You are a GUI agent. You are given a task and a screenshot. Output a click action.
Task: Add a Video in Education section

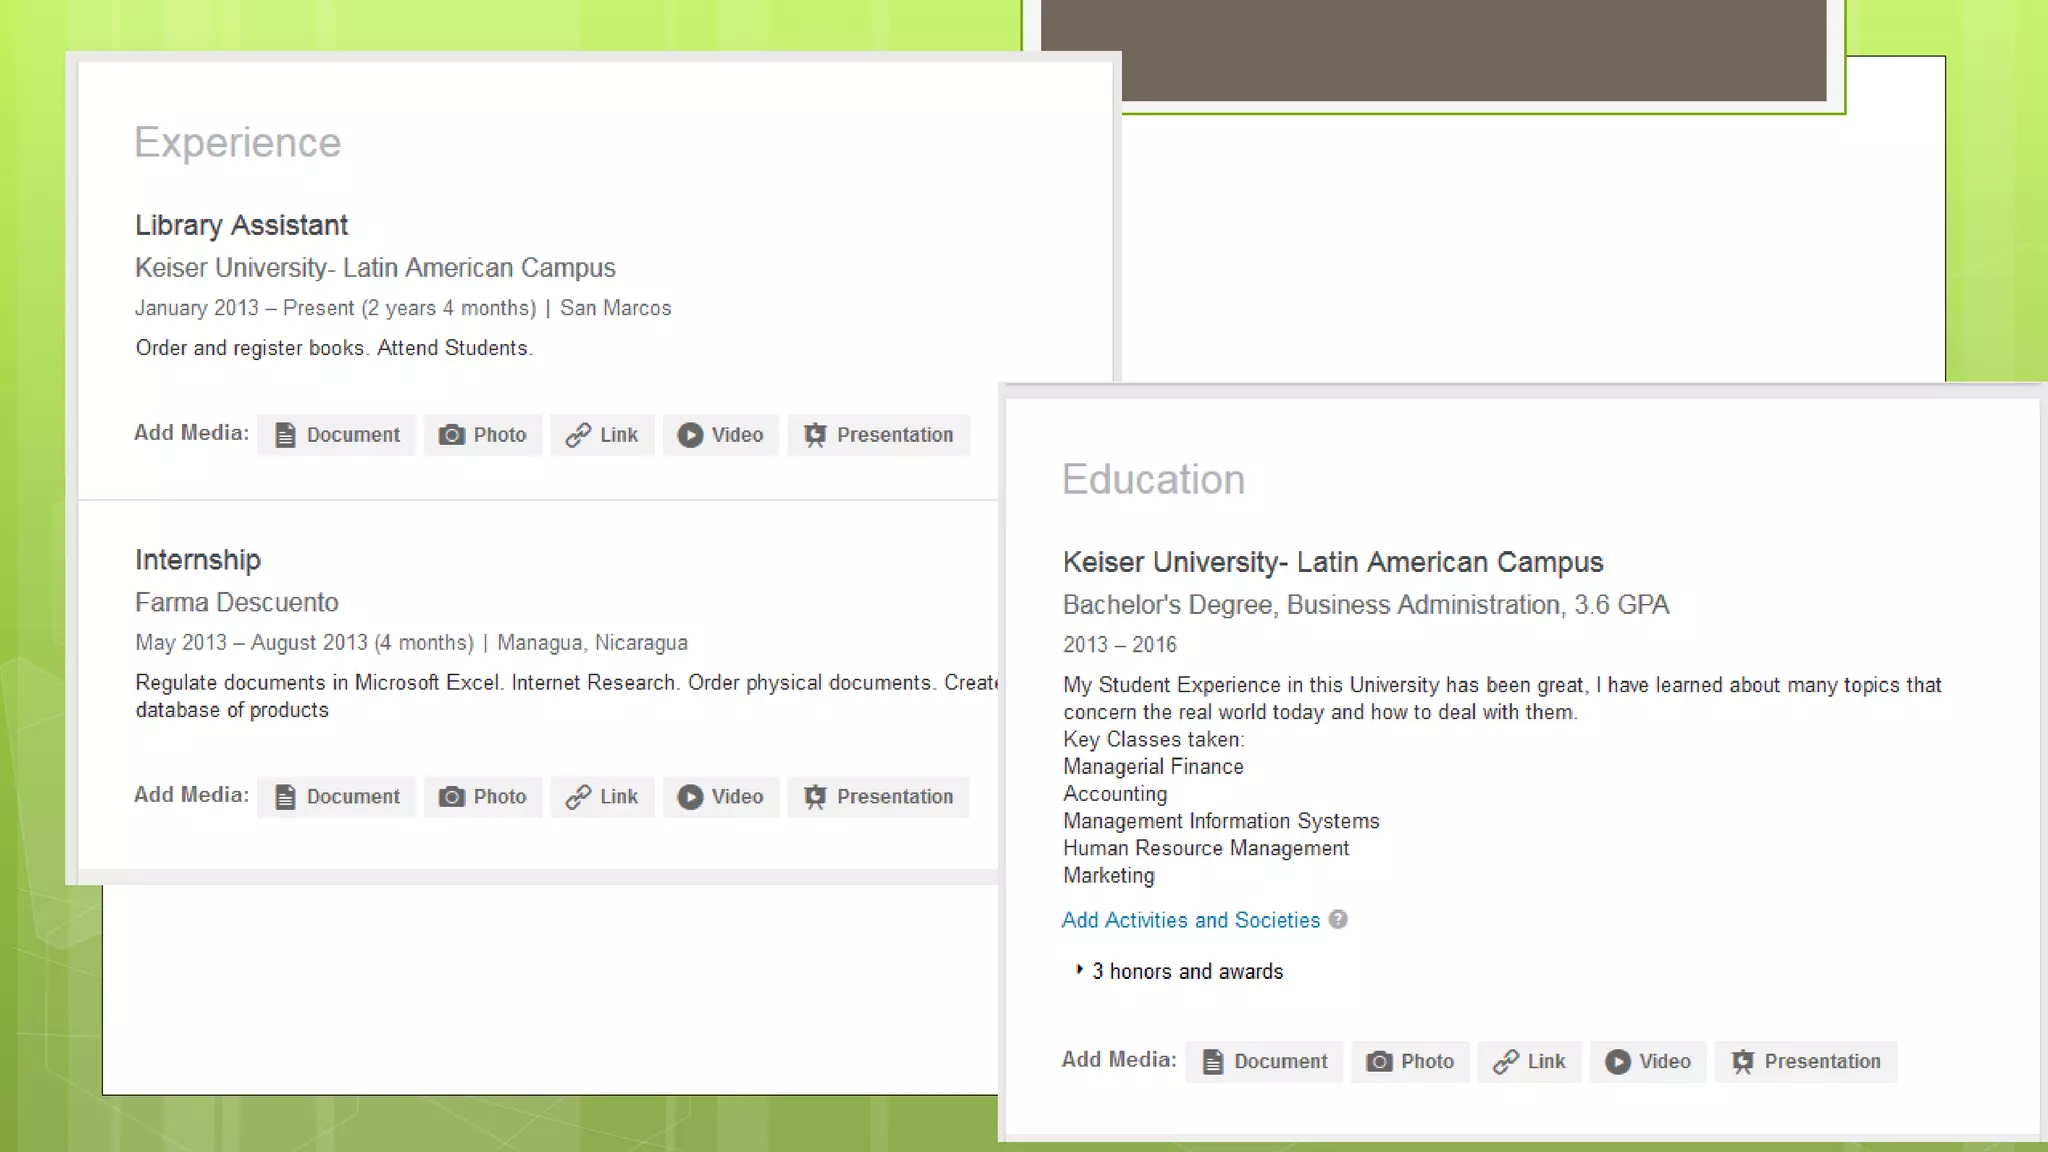point(1648,1062)
